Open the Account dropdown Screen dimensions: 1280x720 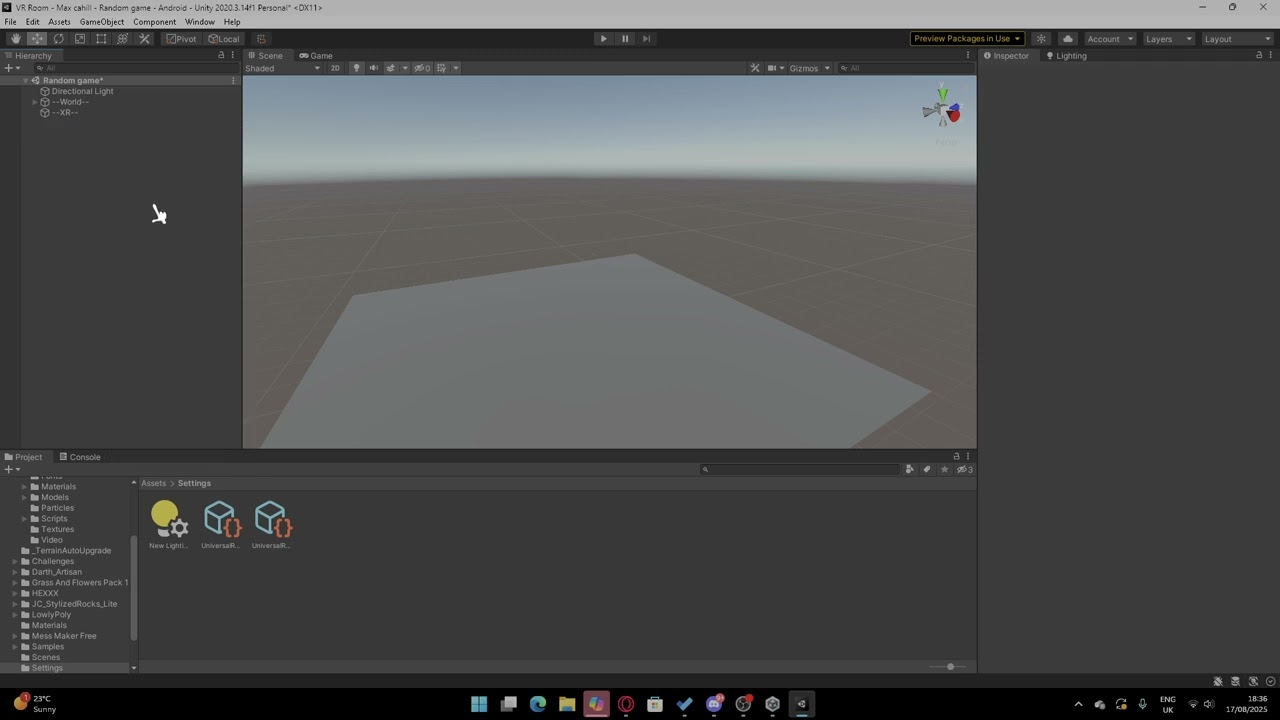point(1109,39)
